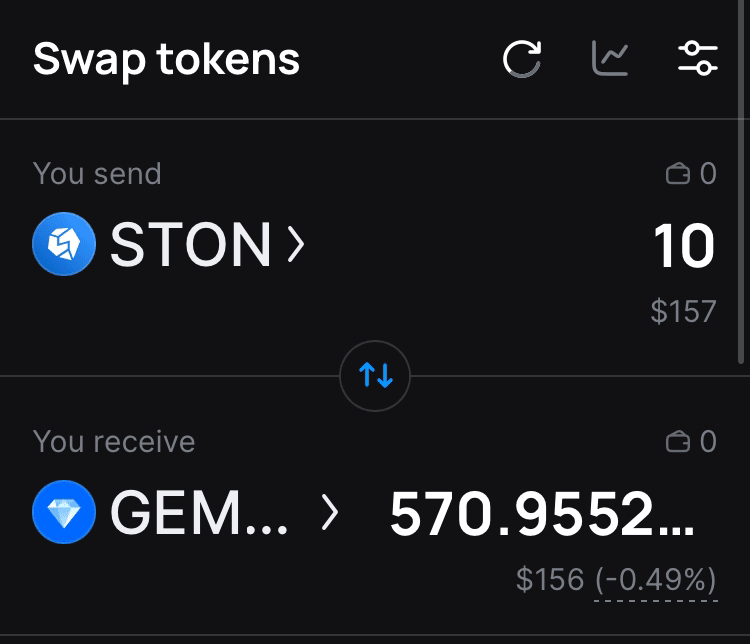750x644 pixels.
Task: Click the You send label
Action: [x=97, y=174]
